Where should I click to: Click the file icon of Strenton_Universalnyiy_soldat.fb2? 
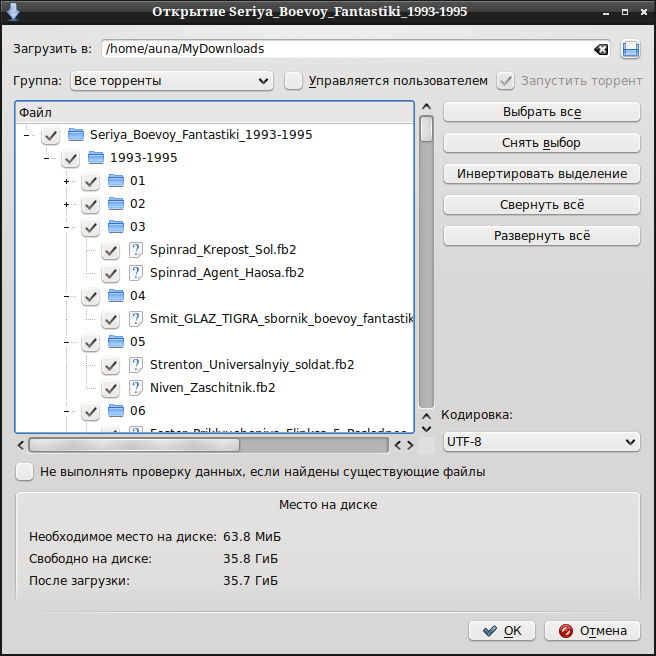(136, 365)
